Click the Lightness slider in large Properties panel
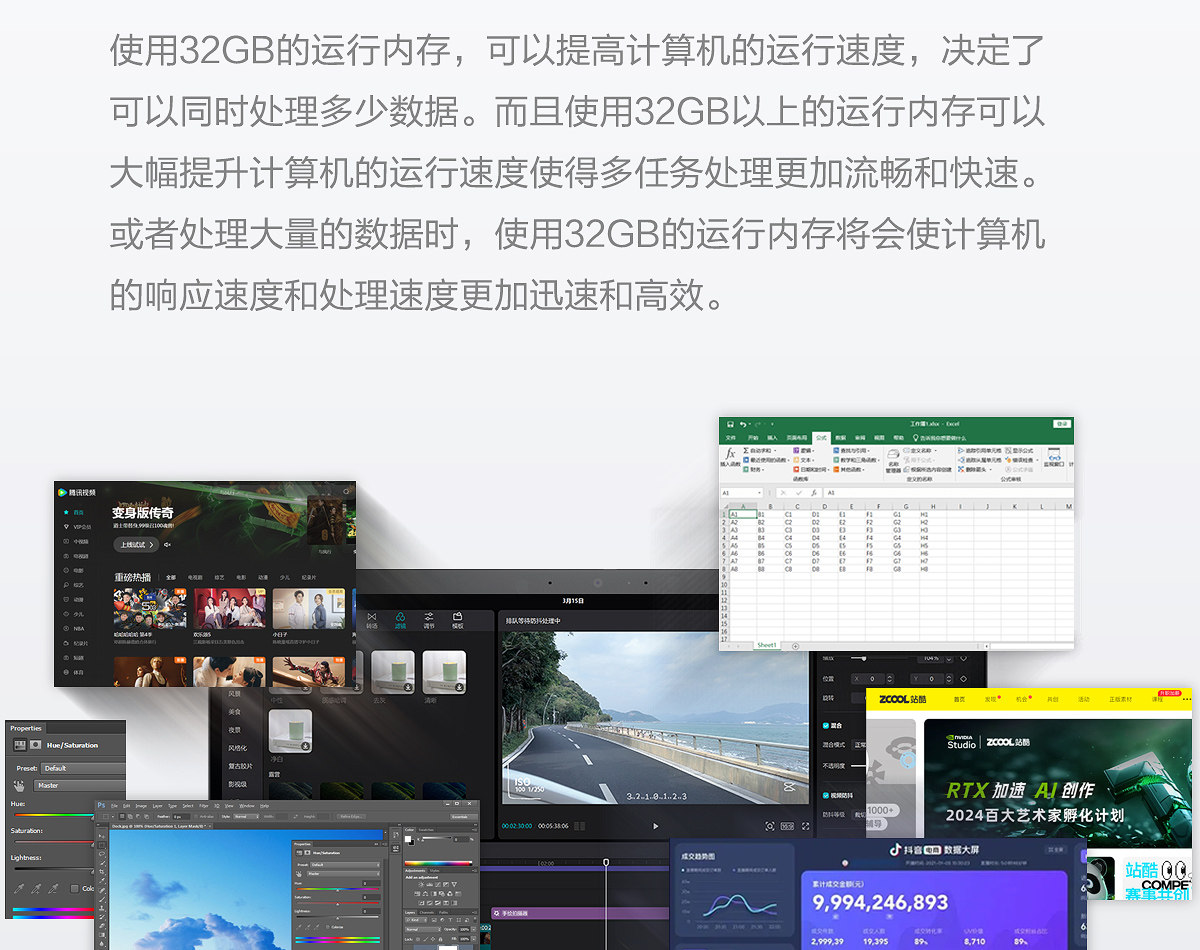1200x950 pixels. point(54,869)
